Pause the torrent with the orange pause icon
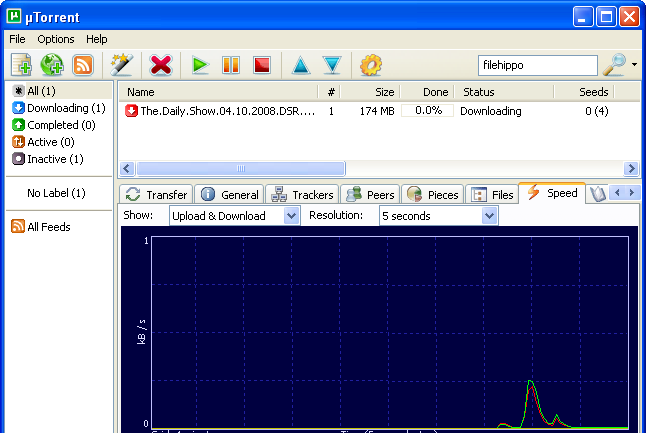The width and height of the screenshot is (646, 433). click(231, 65)
